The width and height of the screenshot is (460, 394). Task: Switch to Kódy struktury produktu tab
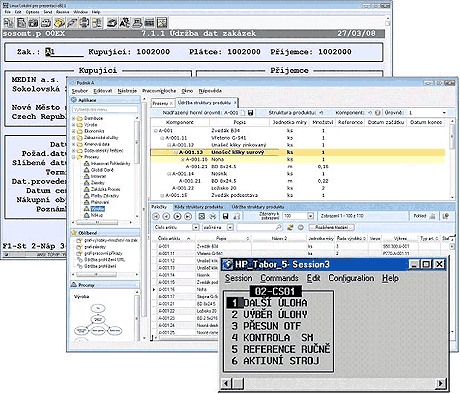click(x=199, y=207)
